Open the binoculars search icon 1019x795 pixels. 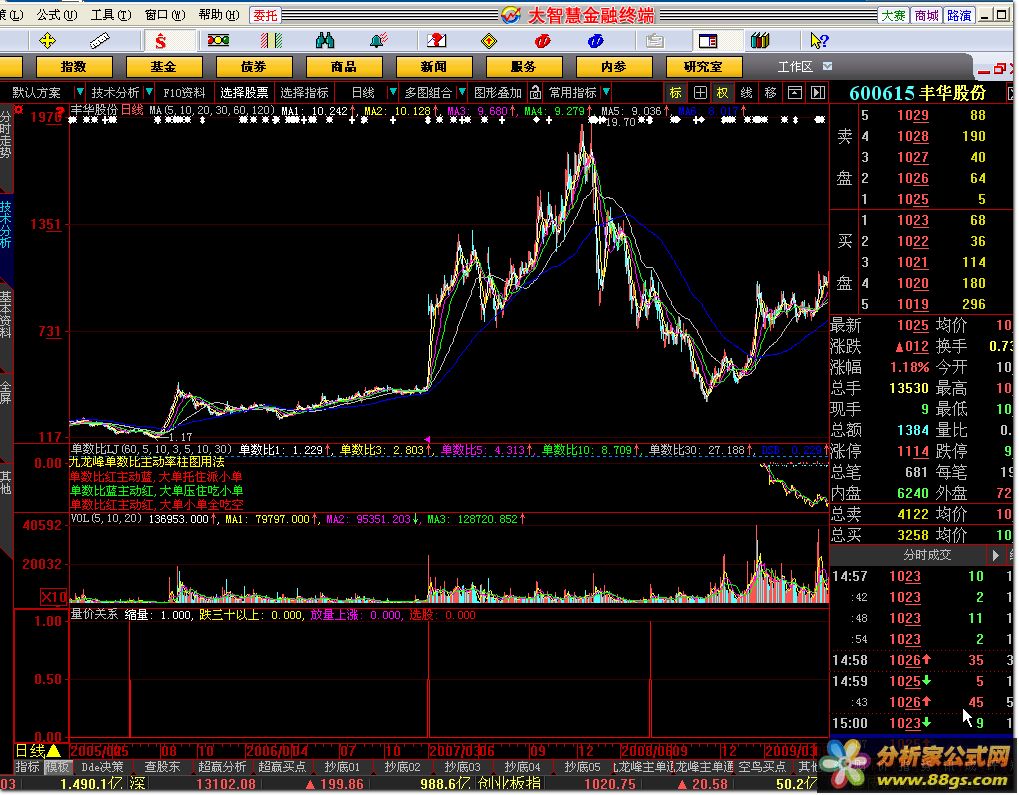(x=324, y=41)
